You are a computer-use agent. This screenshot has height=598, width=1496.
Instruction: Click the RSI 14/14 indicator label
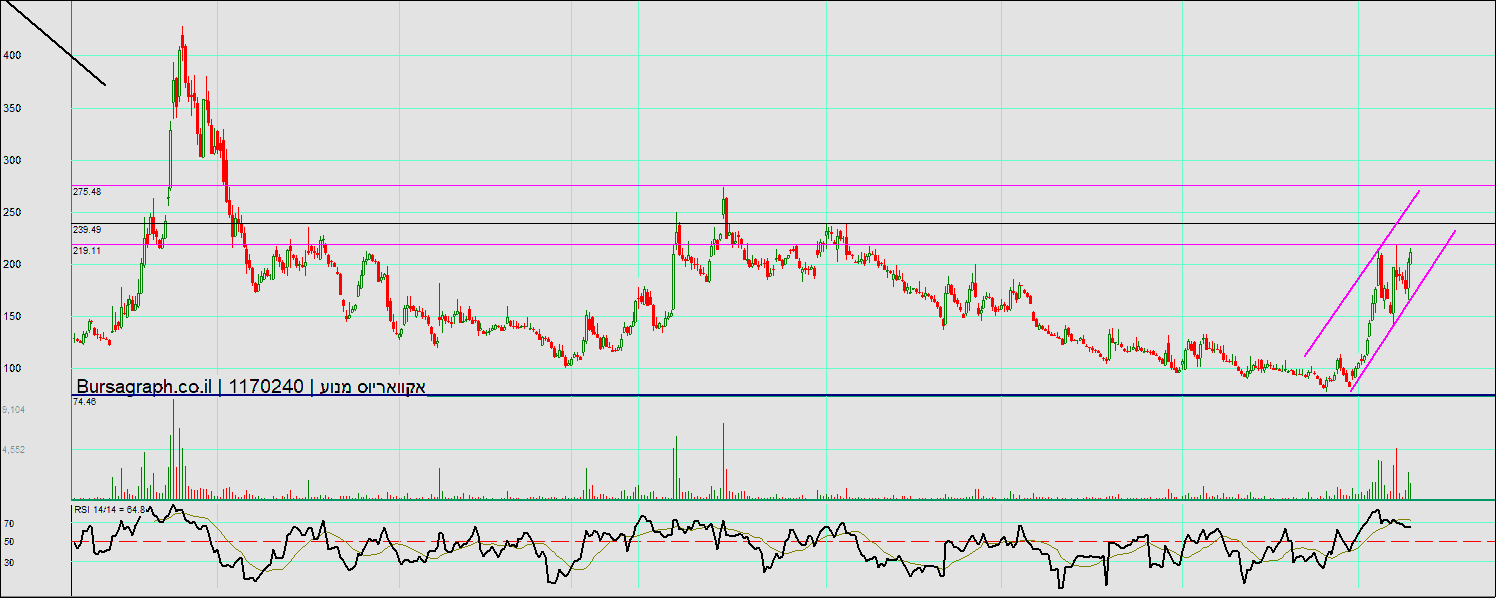coord(111,510)
